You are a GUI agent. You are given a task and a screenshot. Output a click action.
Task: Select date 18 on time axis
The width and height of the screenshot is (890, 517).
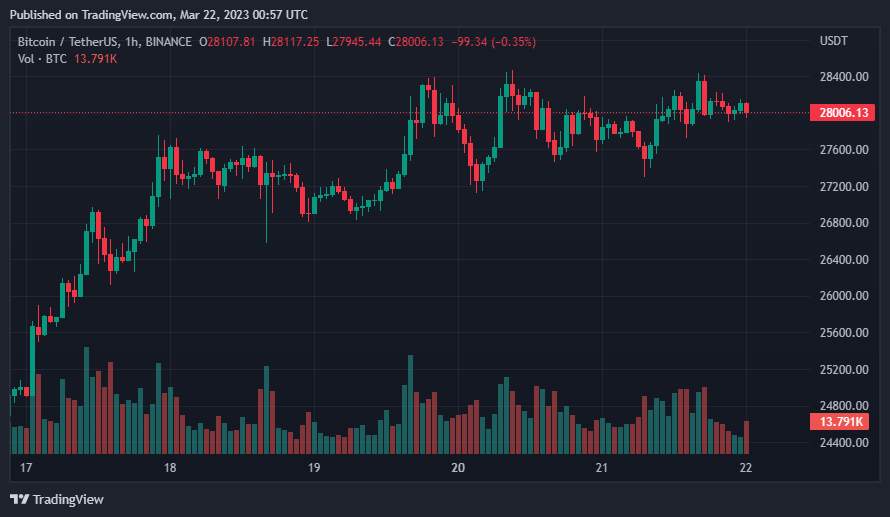(170, 468)
